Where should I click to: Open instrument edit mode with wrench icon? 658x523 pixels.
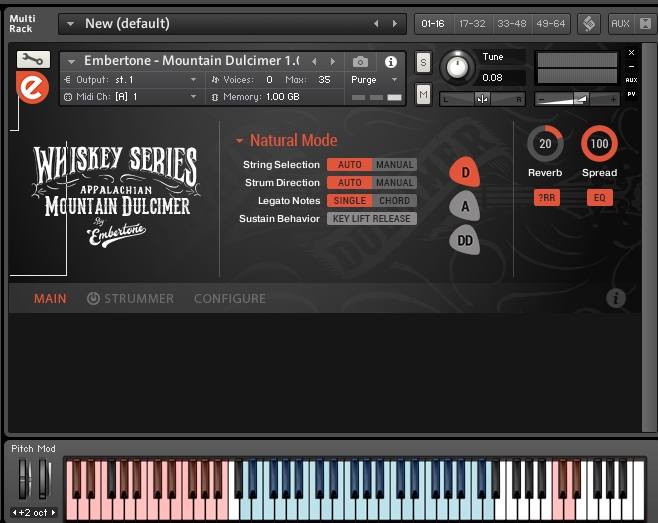tap(33, 60)
